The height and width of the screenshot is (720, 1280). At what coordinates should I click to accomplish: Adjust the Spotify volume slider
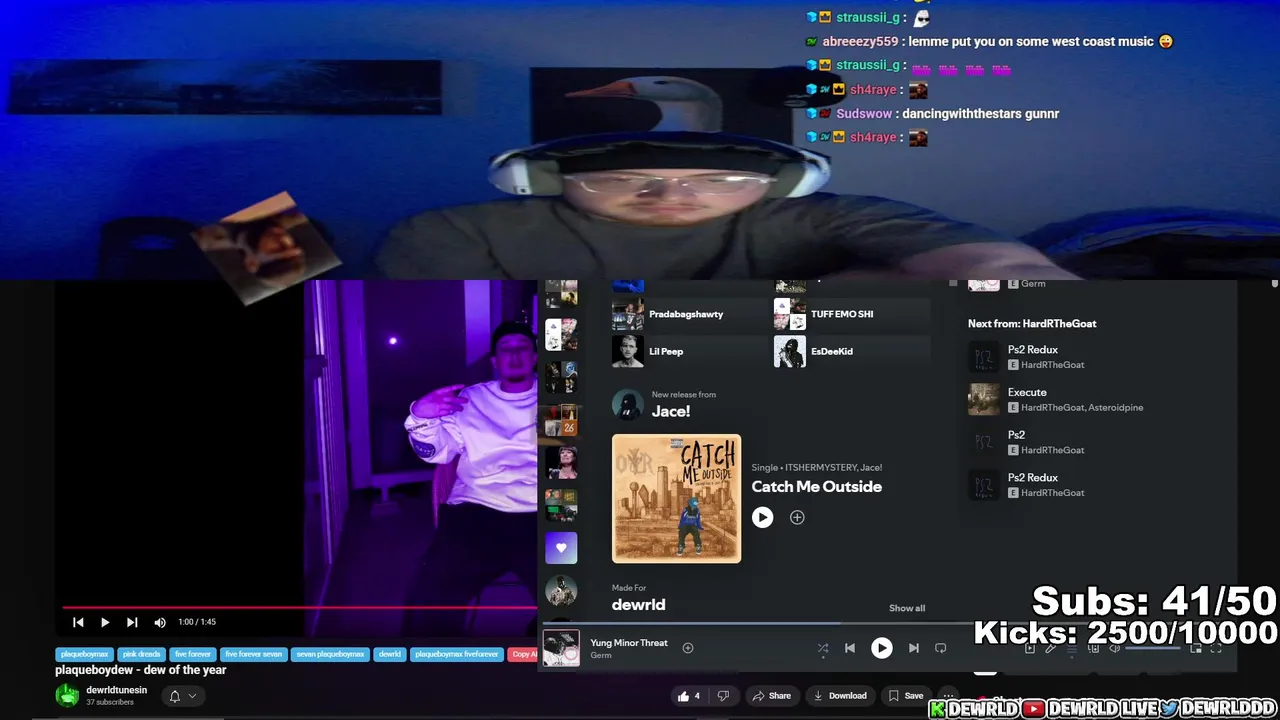coord(1154,648)
